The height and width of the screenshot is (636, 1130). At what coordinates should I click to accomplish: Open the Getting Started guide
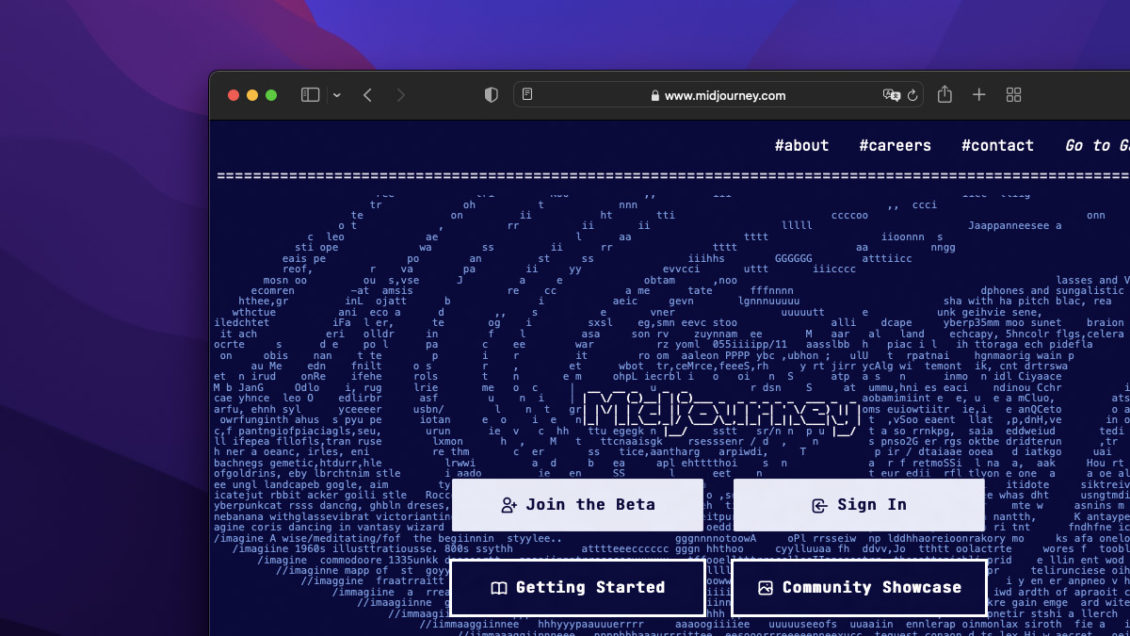(578, 588)
